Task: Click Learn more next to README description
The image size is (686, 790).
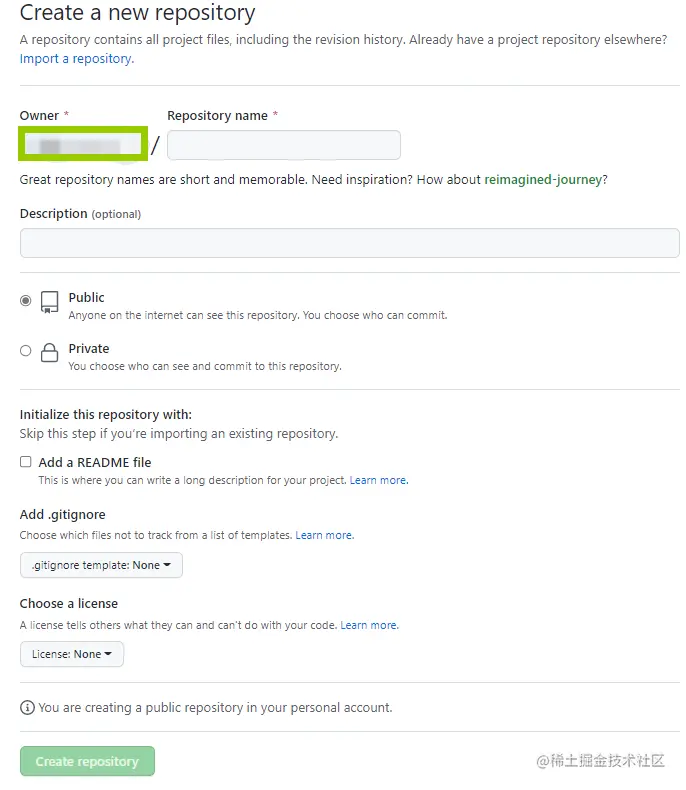Action: (378, 481)
